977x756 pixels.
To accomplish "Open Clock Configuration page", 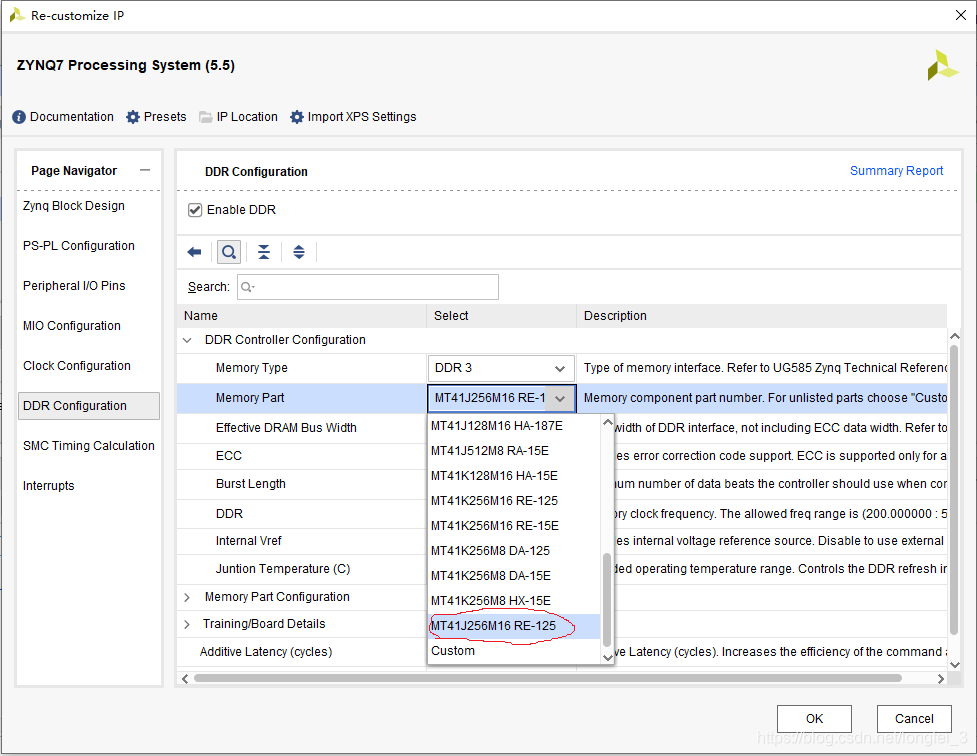I will (x=77, y=366).
